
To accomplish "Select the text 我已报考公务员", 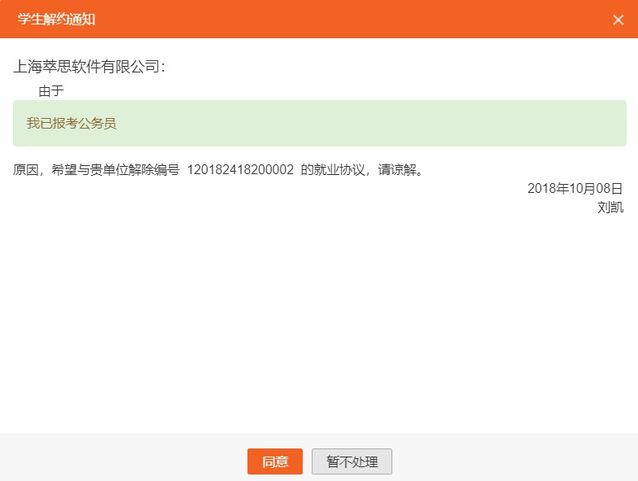I will pyautogui.click(x=71, y=123).
